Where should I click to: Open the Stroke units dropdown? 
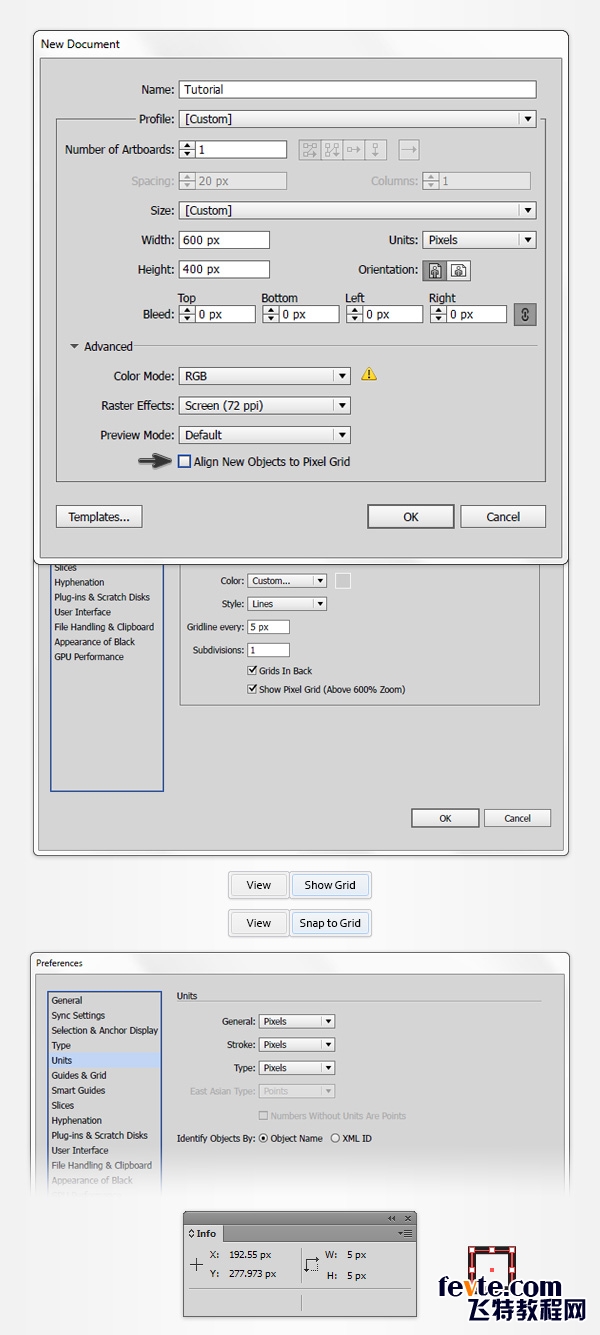[x=297, y=1044]
